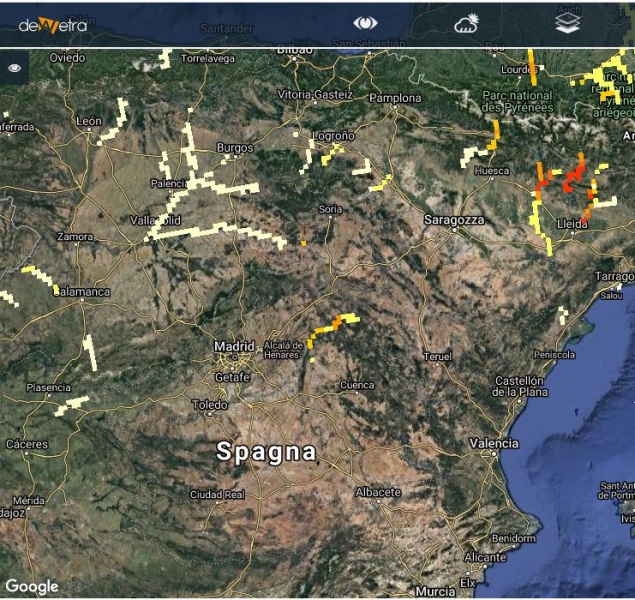635x600 pixels.
Task: Click the Dewetra logo
Action: click(x=53, y=25)
